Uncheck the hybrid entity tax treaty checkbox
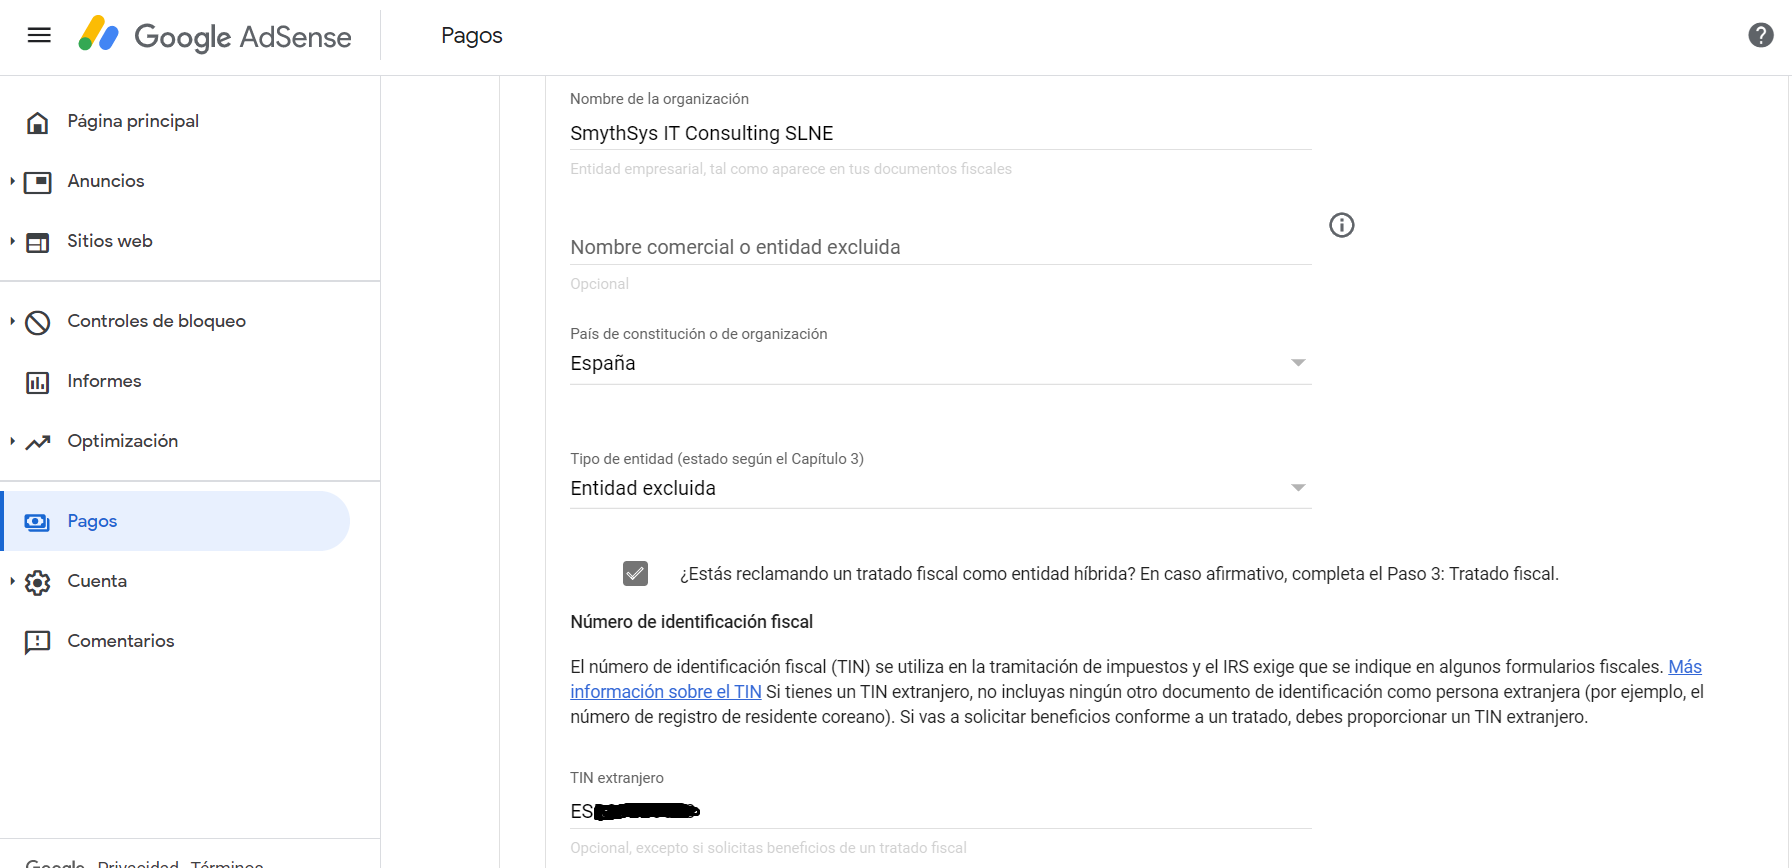1792x868 pixels. click(635, 573)
